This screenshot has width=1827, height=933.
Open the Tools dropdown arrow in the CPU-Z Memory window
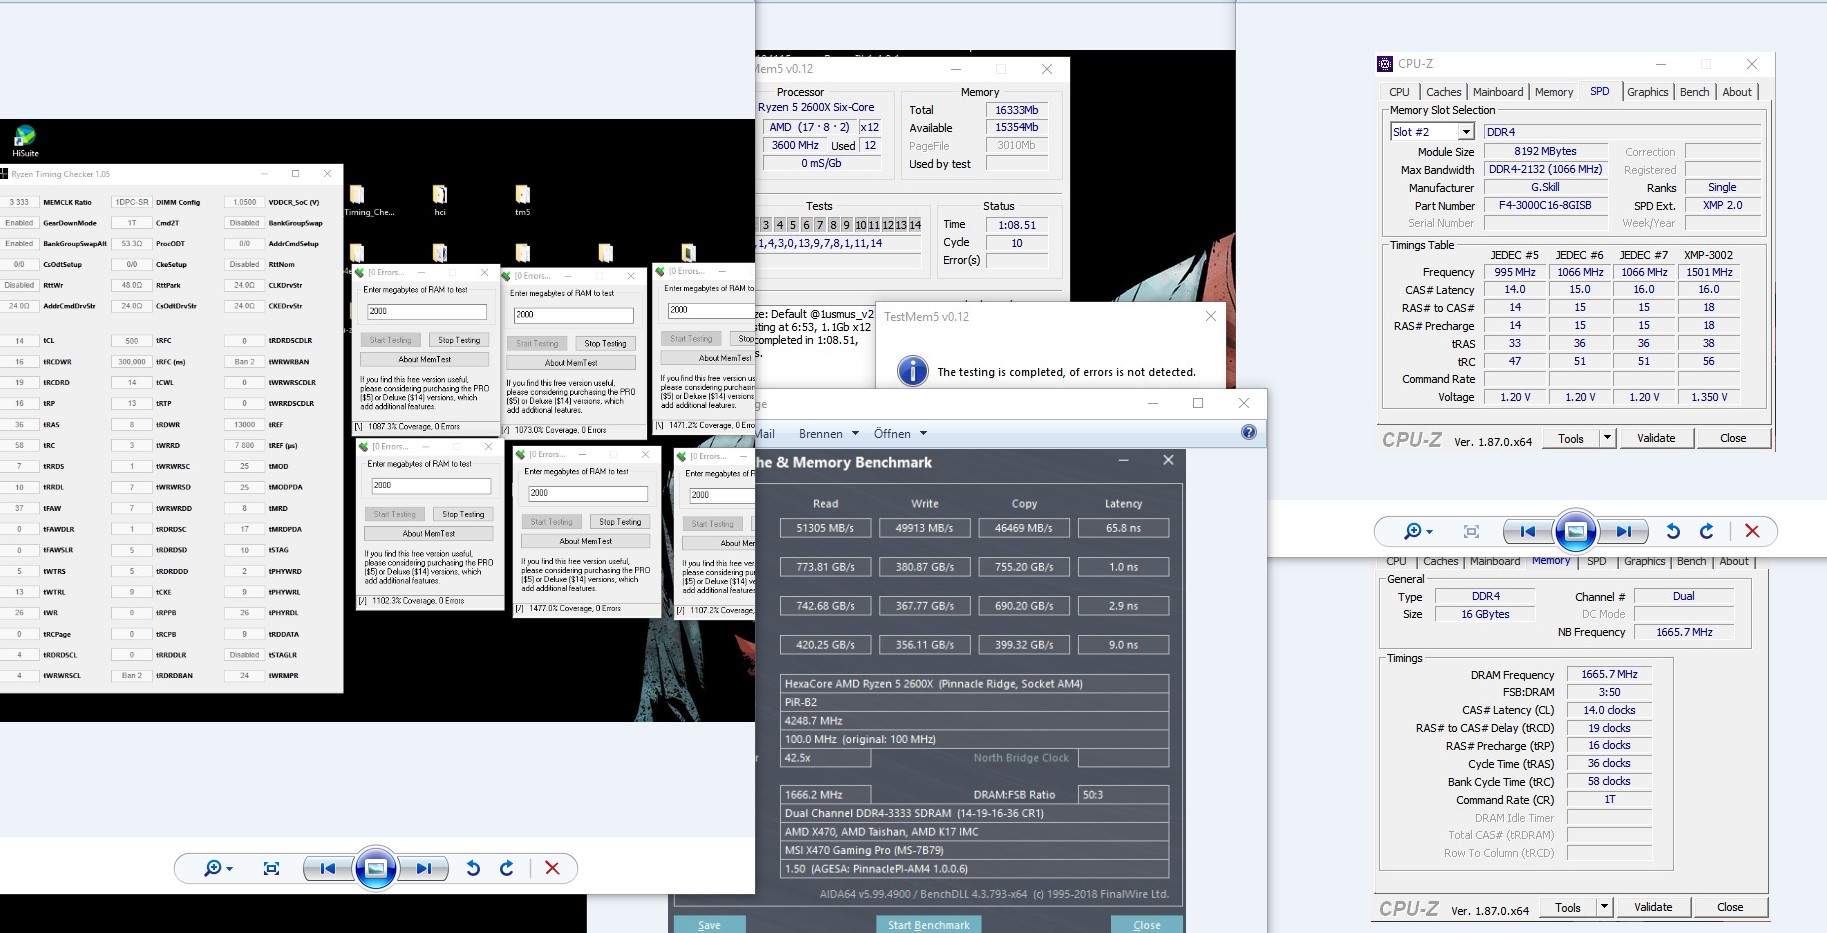tap(1604, 907)
